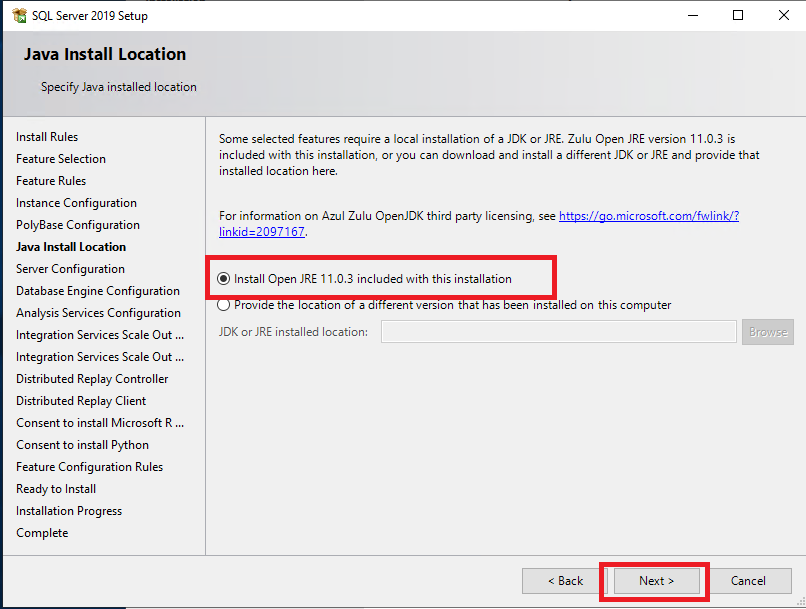Minimize the SQL Server 2019 Setup window

[x=693, y=15]
